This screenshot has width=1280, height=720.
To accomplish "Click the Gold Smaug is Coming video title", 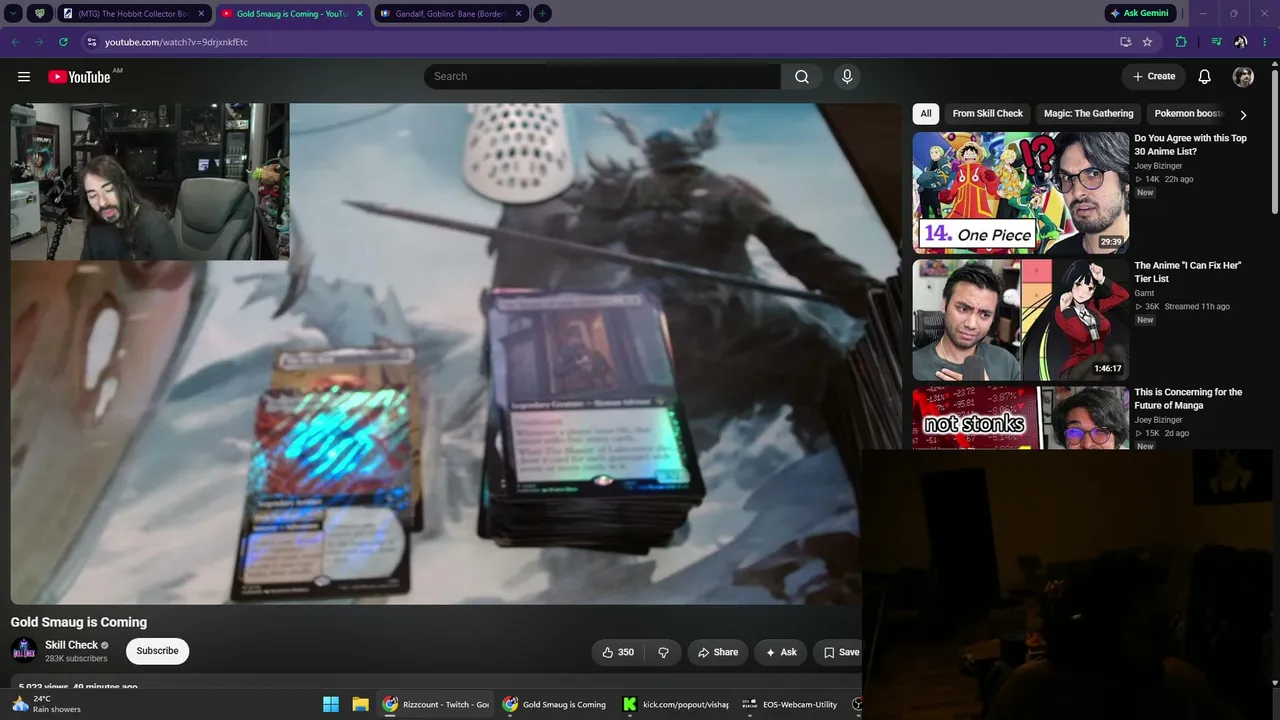I will (x=79, y=622).
